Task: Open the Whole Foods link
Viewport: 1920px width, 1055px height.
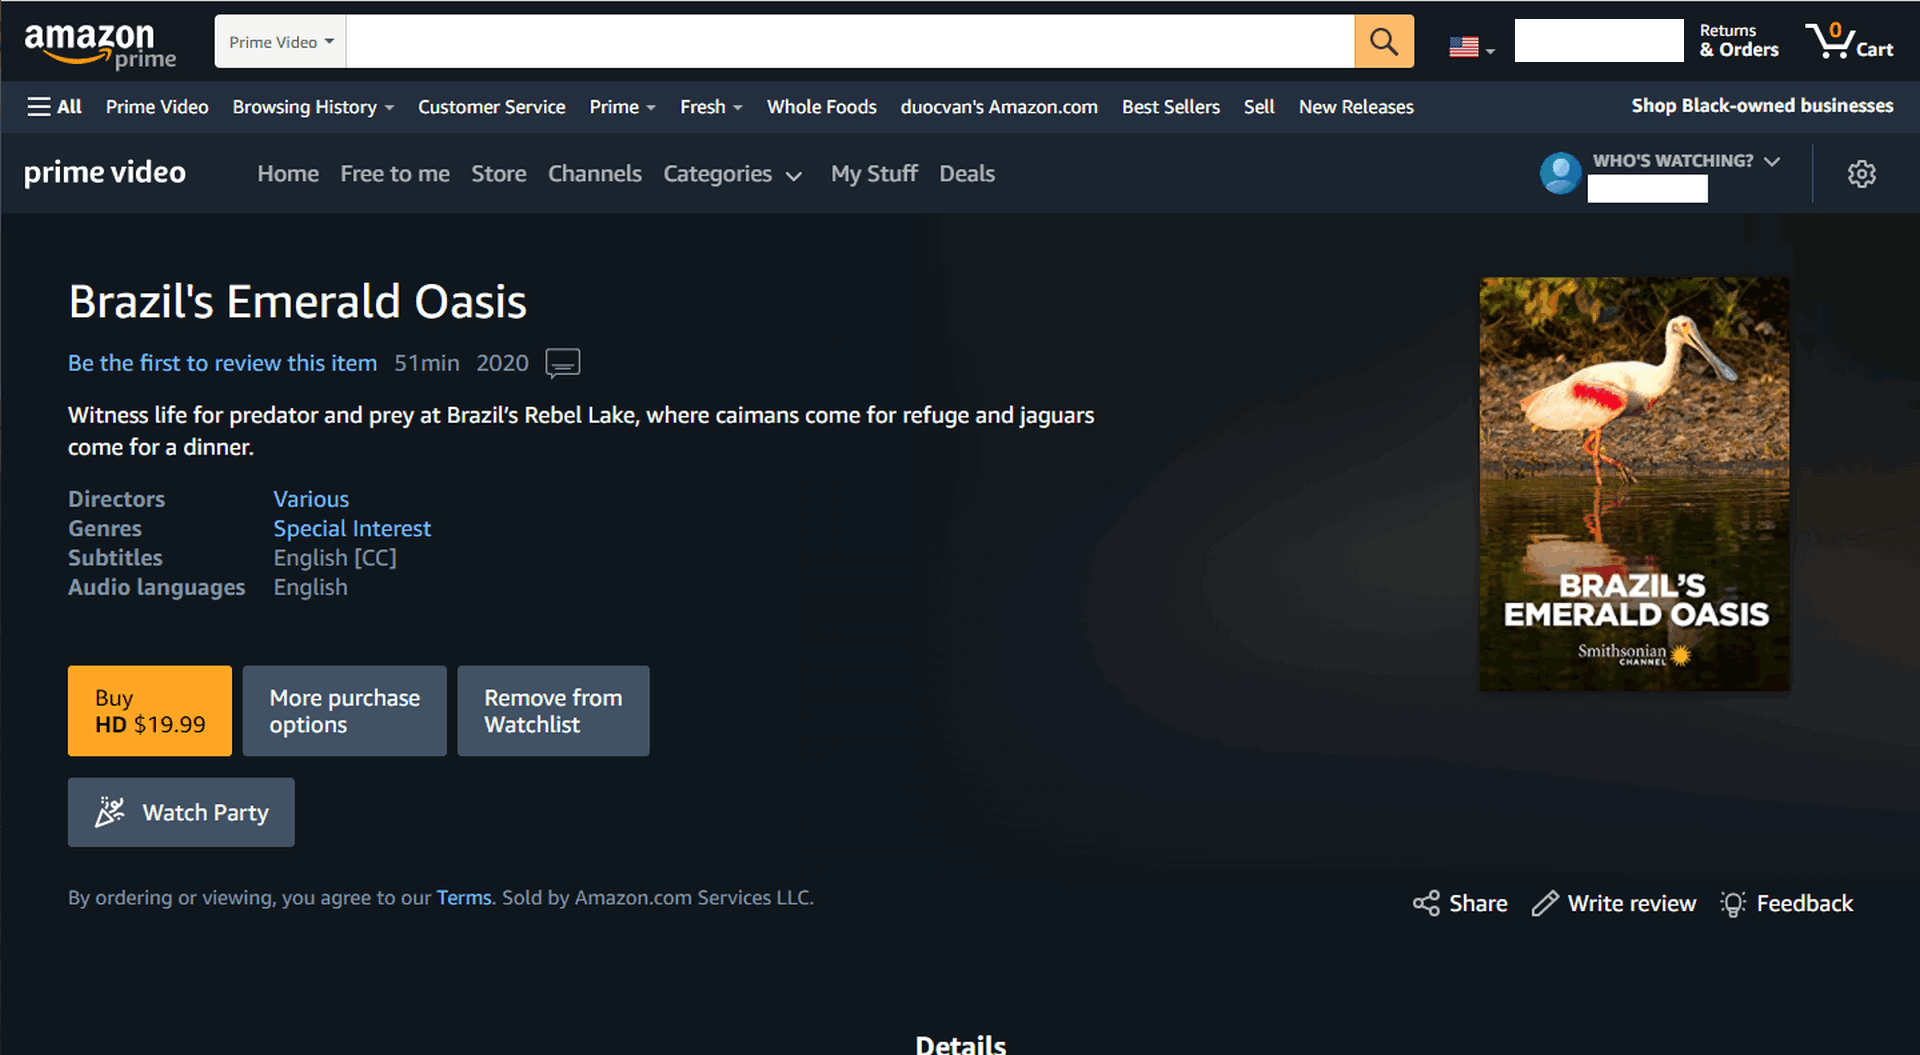Action: [x=821, y=107]
